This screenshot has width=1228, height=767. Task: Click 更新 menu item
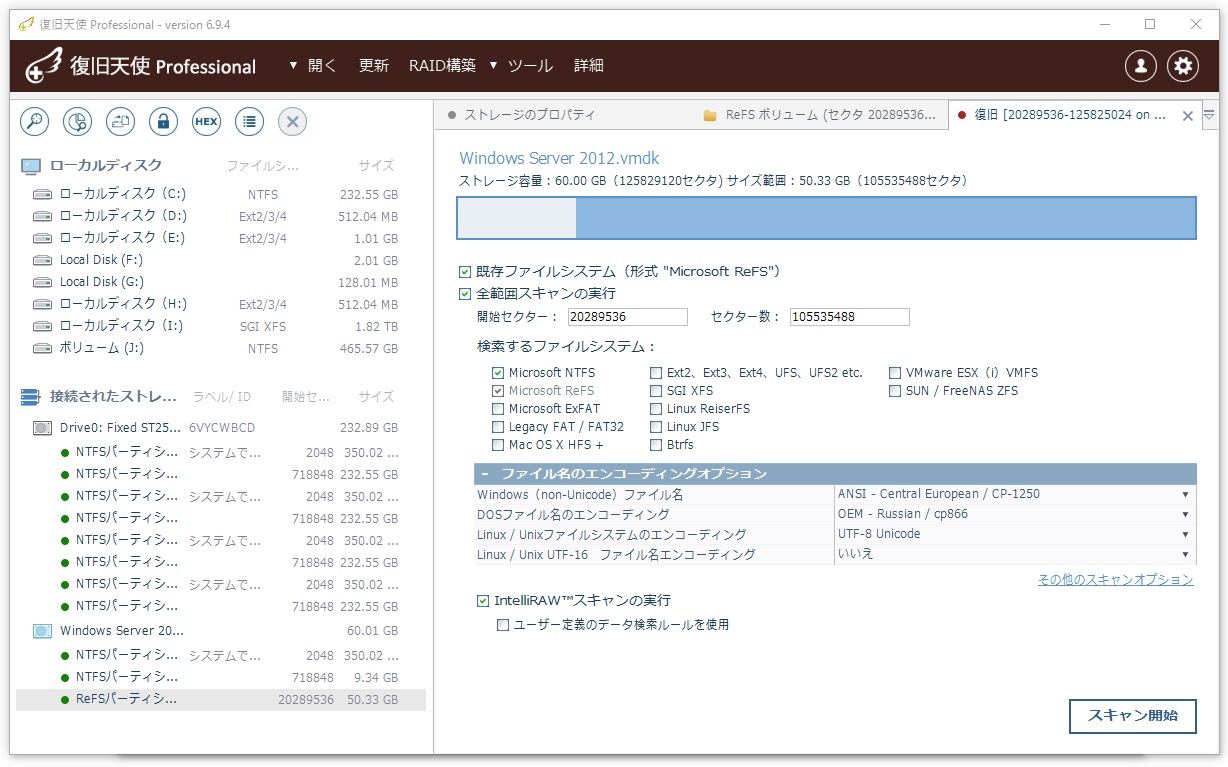pos(374,66)
